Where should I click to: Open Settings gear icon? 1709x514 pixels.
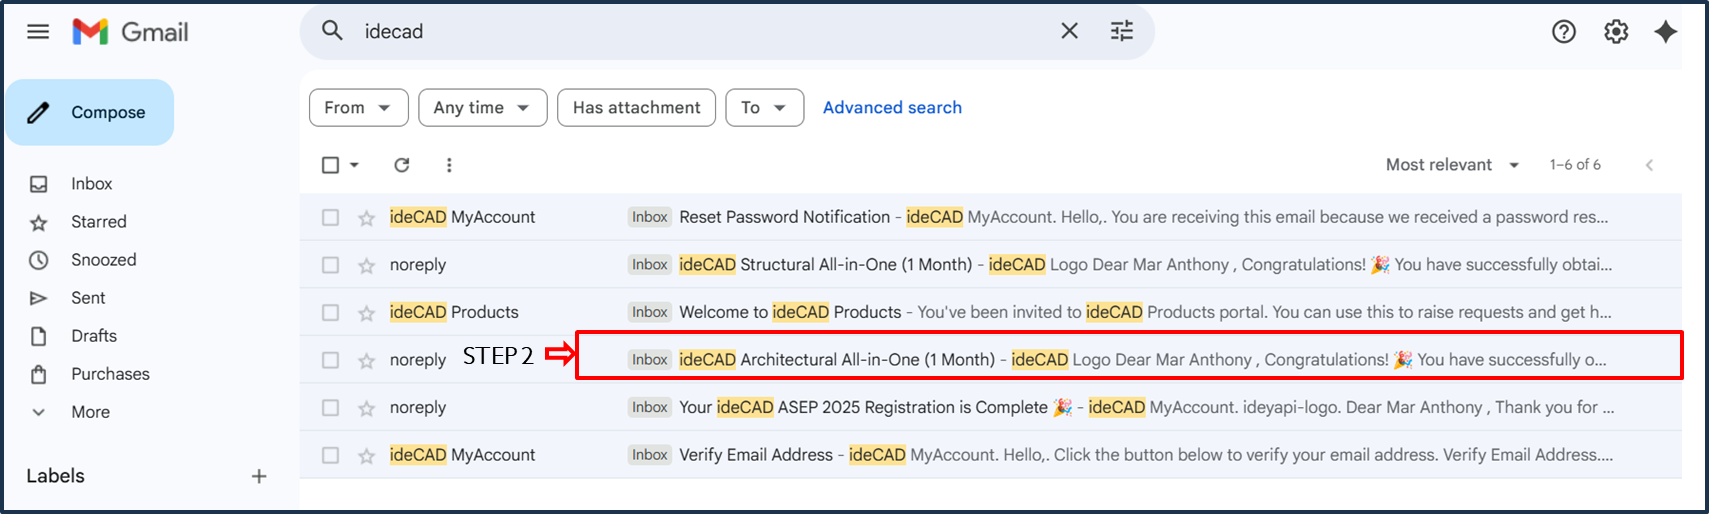click(1616, 32)
